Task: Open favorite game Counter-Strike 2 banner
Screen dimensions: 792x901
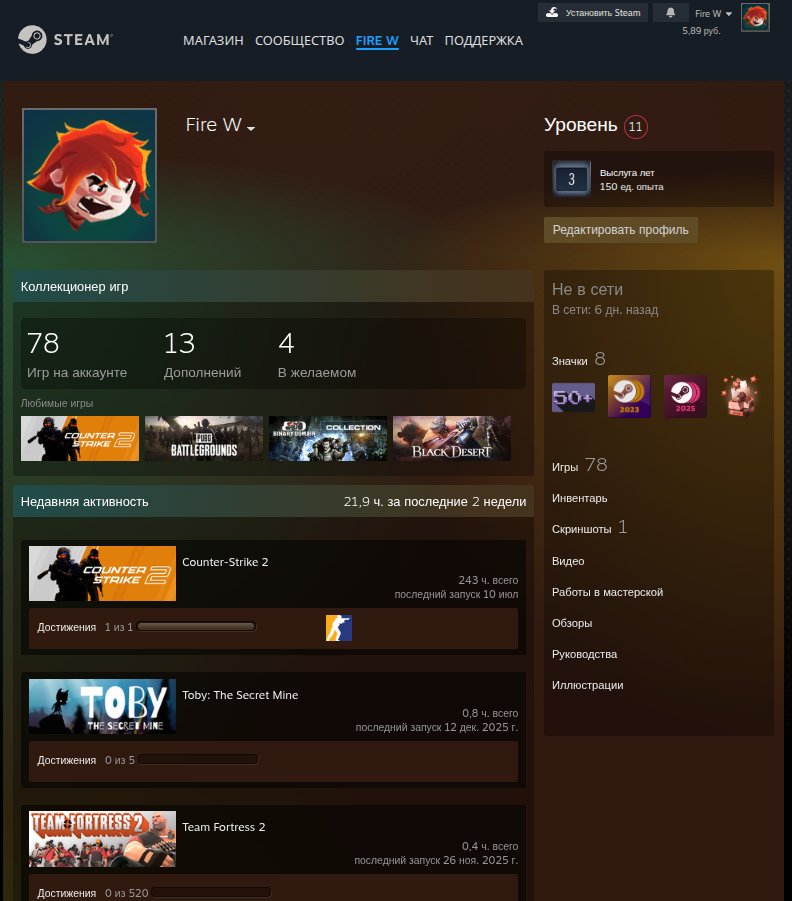Action: (x=80, y=438)
